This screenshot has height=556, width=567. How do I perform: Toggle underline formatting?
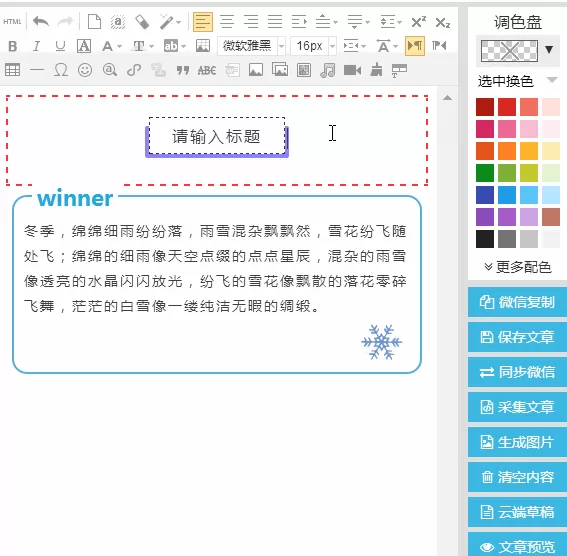60,46
